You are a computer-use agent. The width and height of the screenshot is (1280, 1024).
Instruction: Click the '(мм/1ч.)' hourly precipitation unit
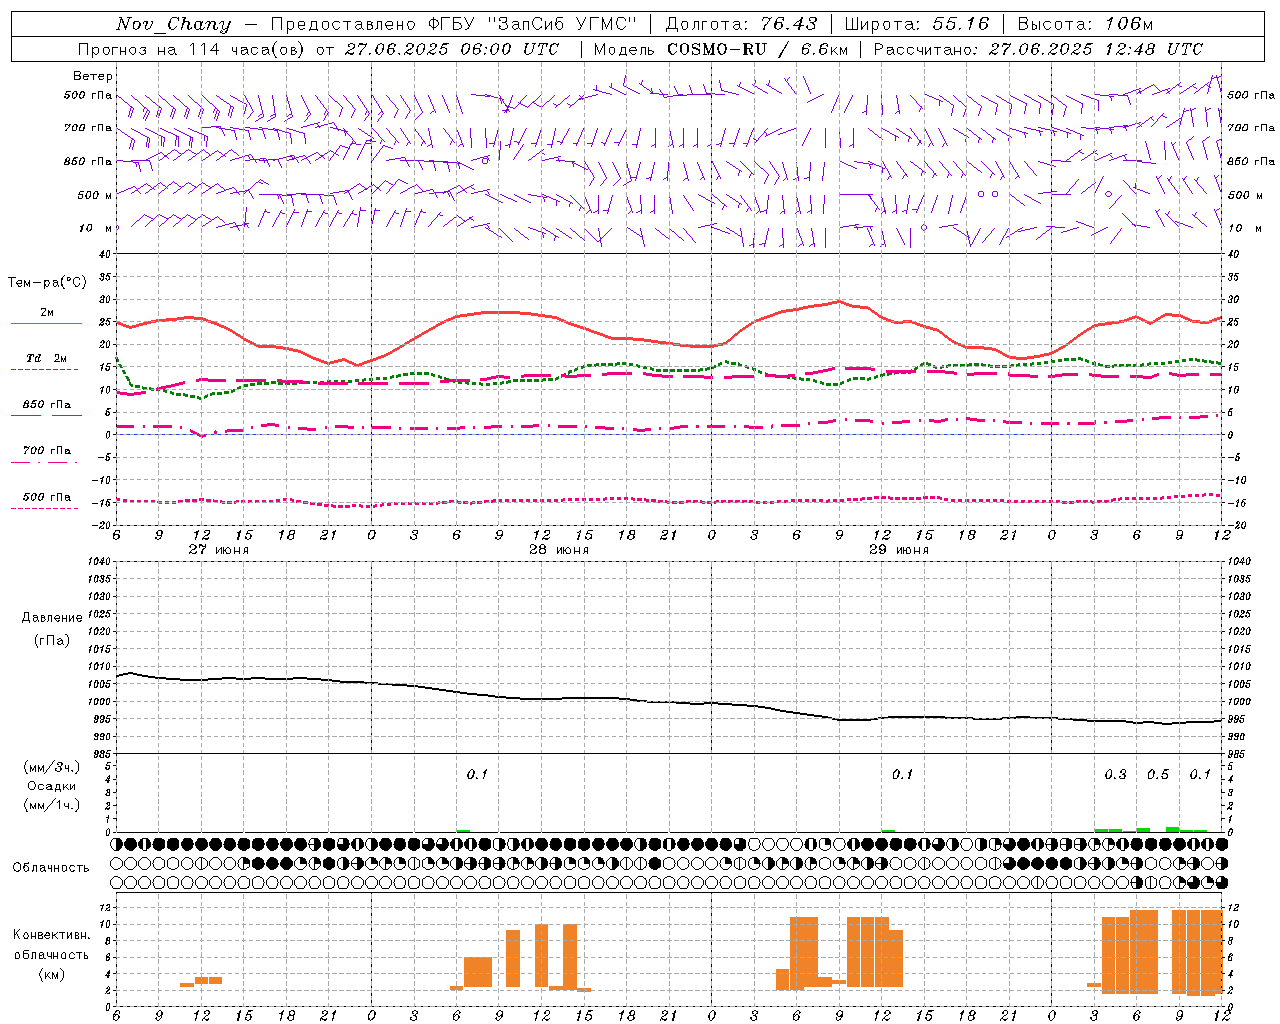click(x=52, y=805)
